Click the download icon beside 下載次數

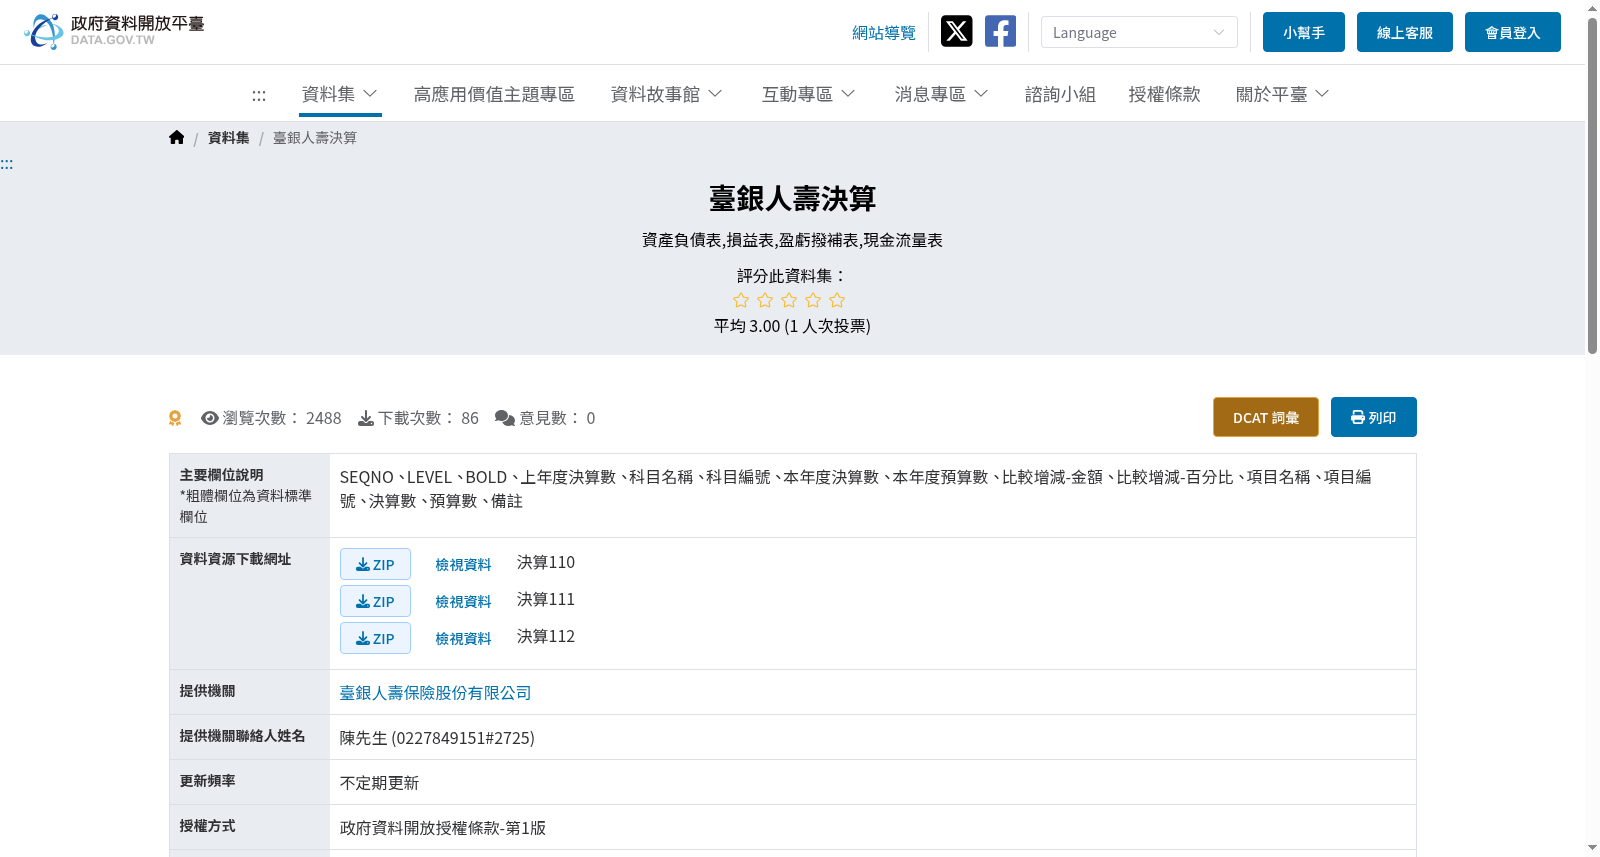point(366,418)
